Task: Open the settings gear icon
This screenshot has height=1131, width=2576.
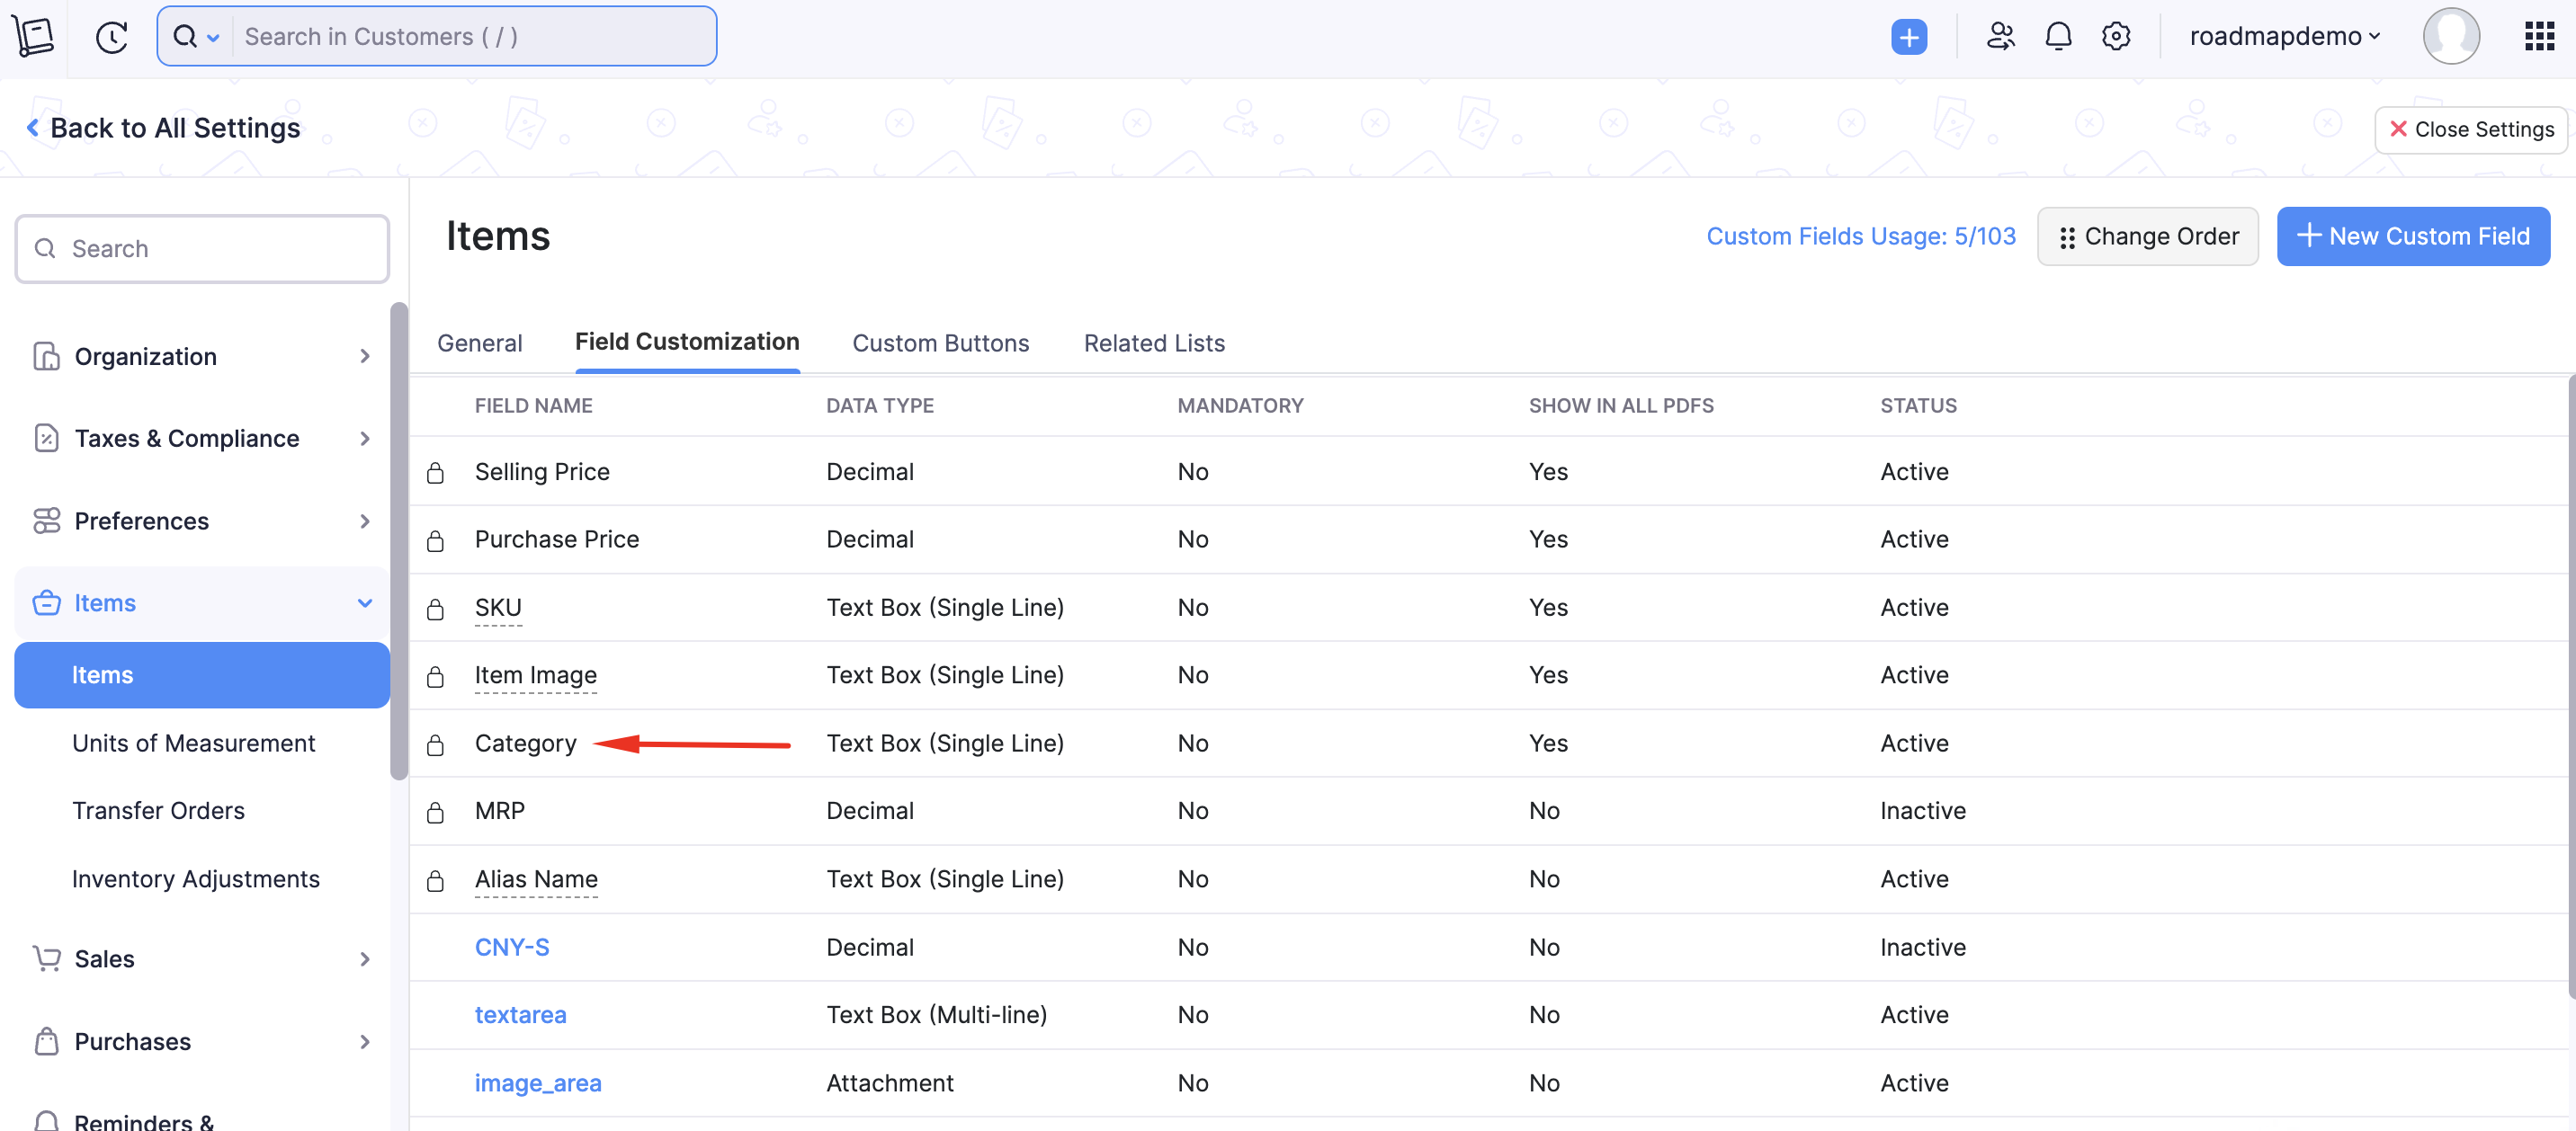Action: point(2115,37)
